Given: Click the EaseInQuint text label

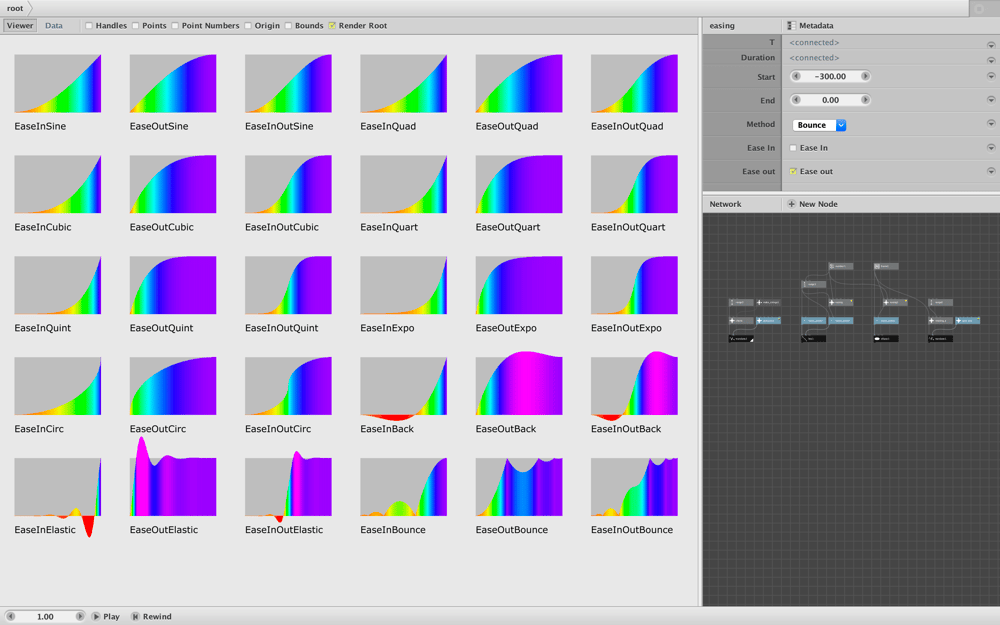Looking at the screenshot, I should pos(43,328).
